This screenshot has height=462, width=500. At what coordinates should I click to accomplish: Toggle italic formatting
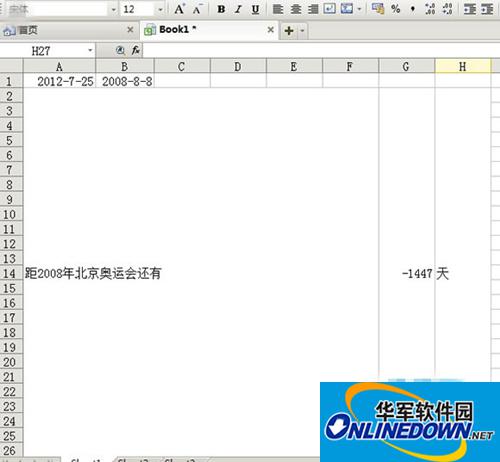238,9
